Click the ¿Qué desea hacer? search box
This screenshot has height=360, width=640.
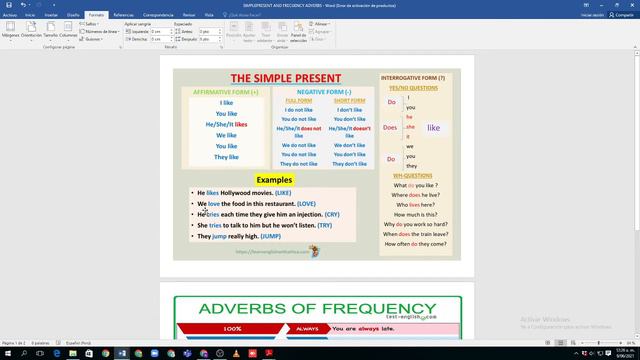point(242,15)
